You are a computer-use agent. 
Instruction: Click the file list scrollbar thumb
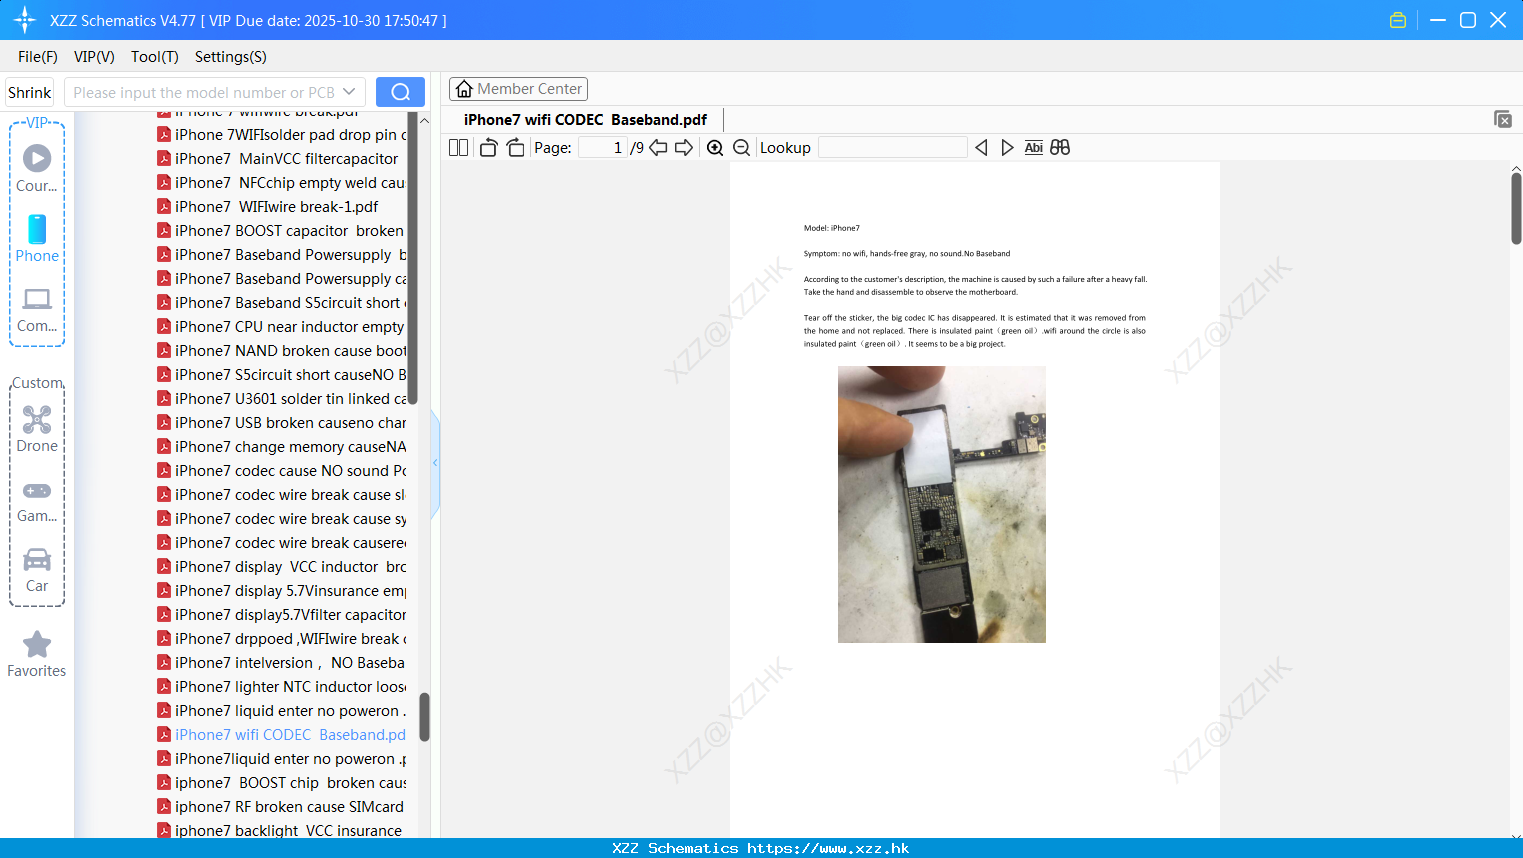(x=424, y=717)
